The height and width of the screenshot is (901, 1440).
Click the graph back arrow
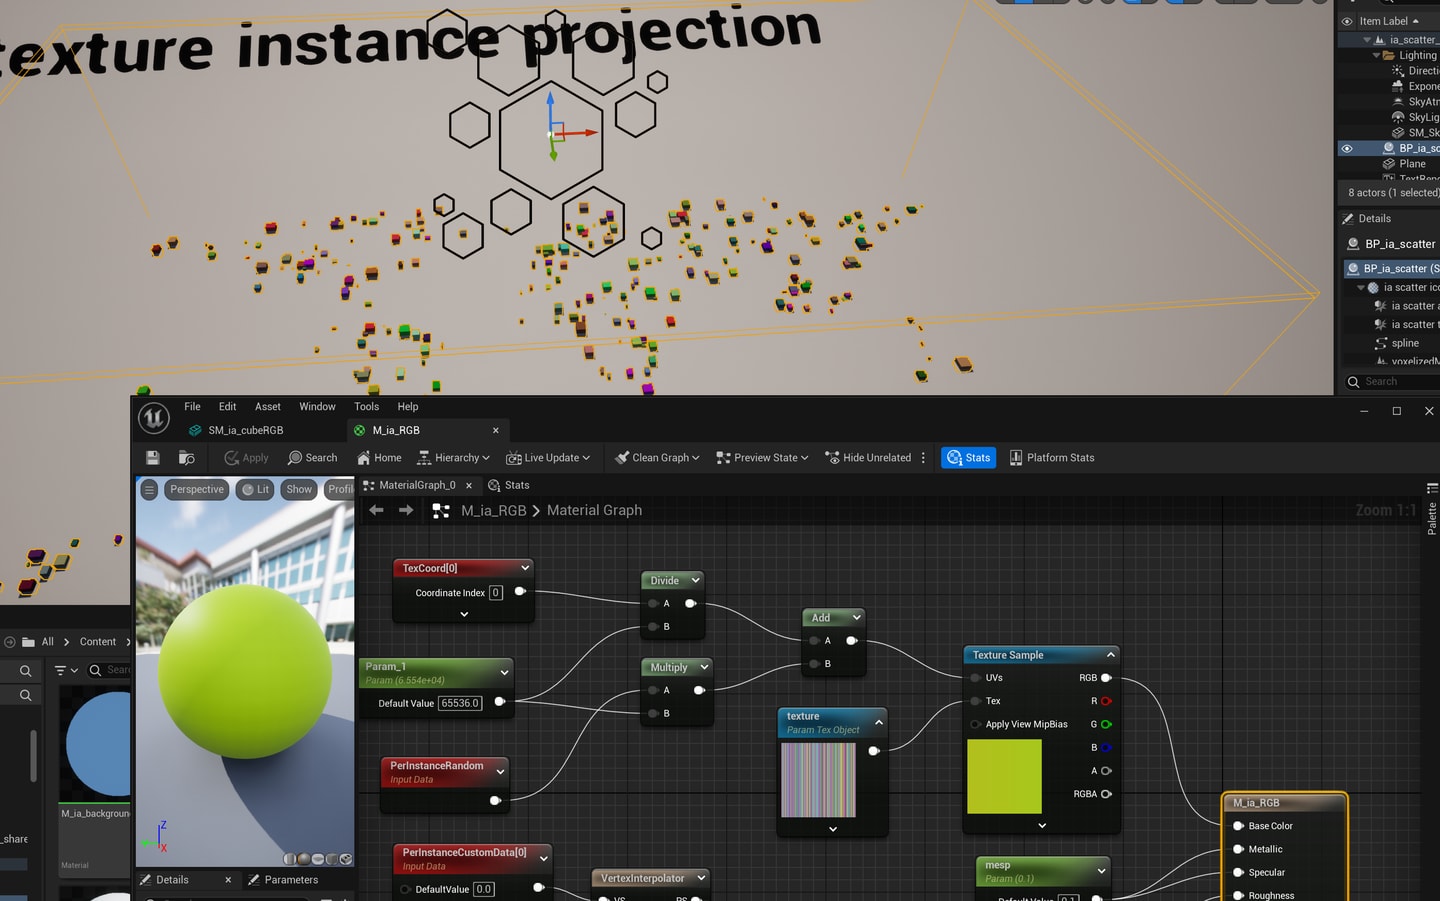pyautogui.click(x=376, y=510)
